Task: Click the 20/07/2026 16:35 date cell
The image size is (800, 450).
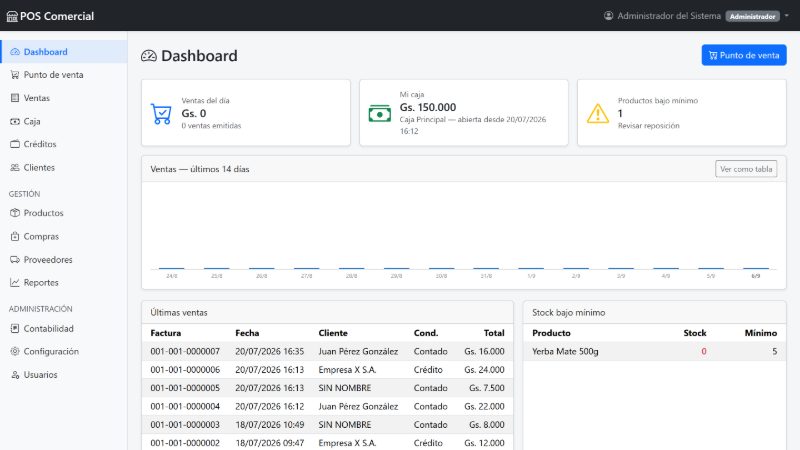Action: coord(269,352)
